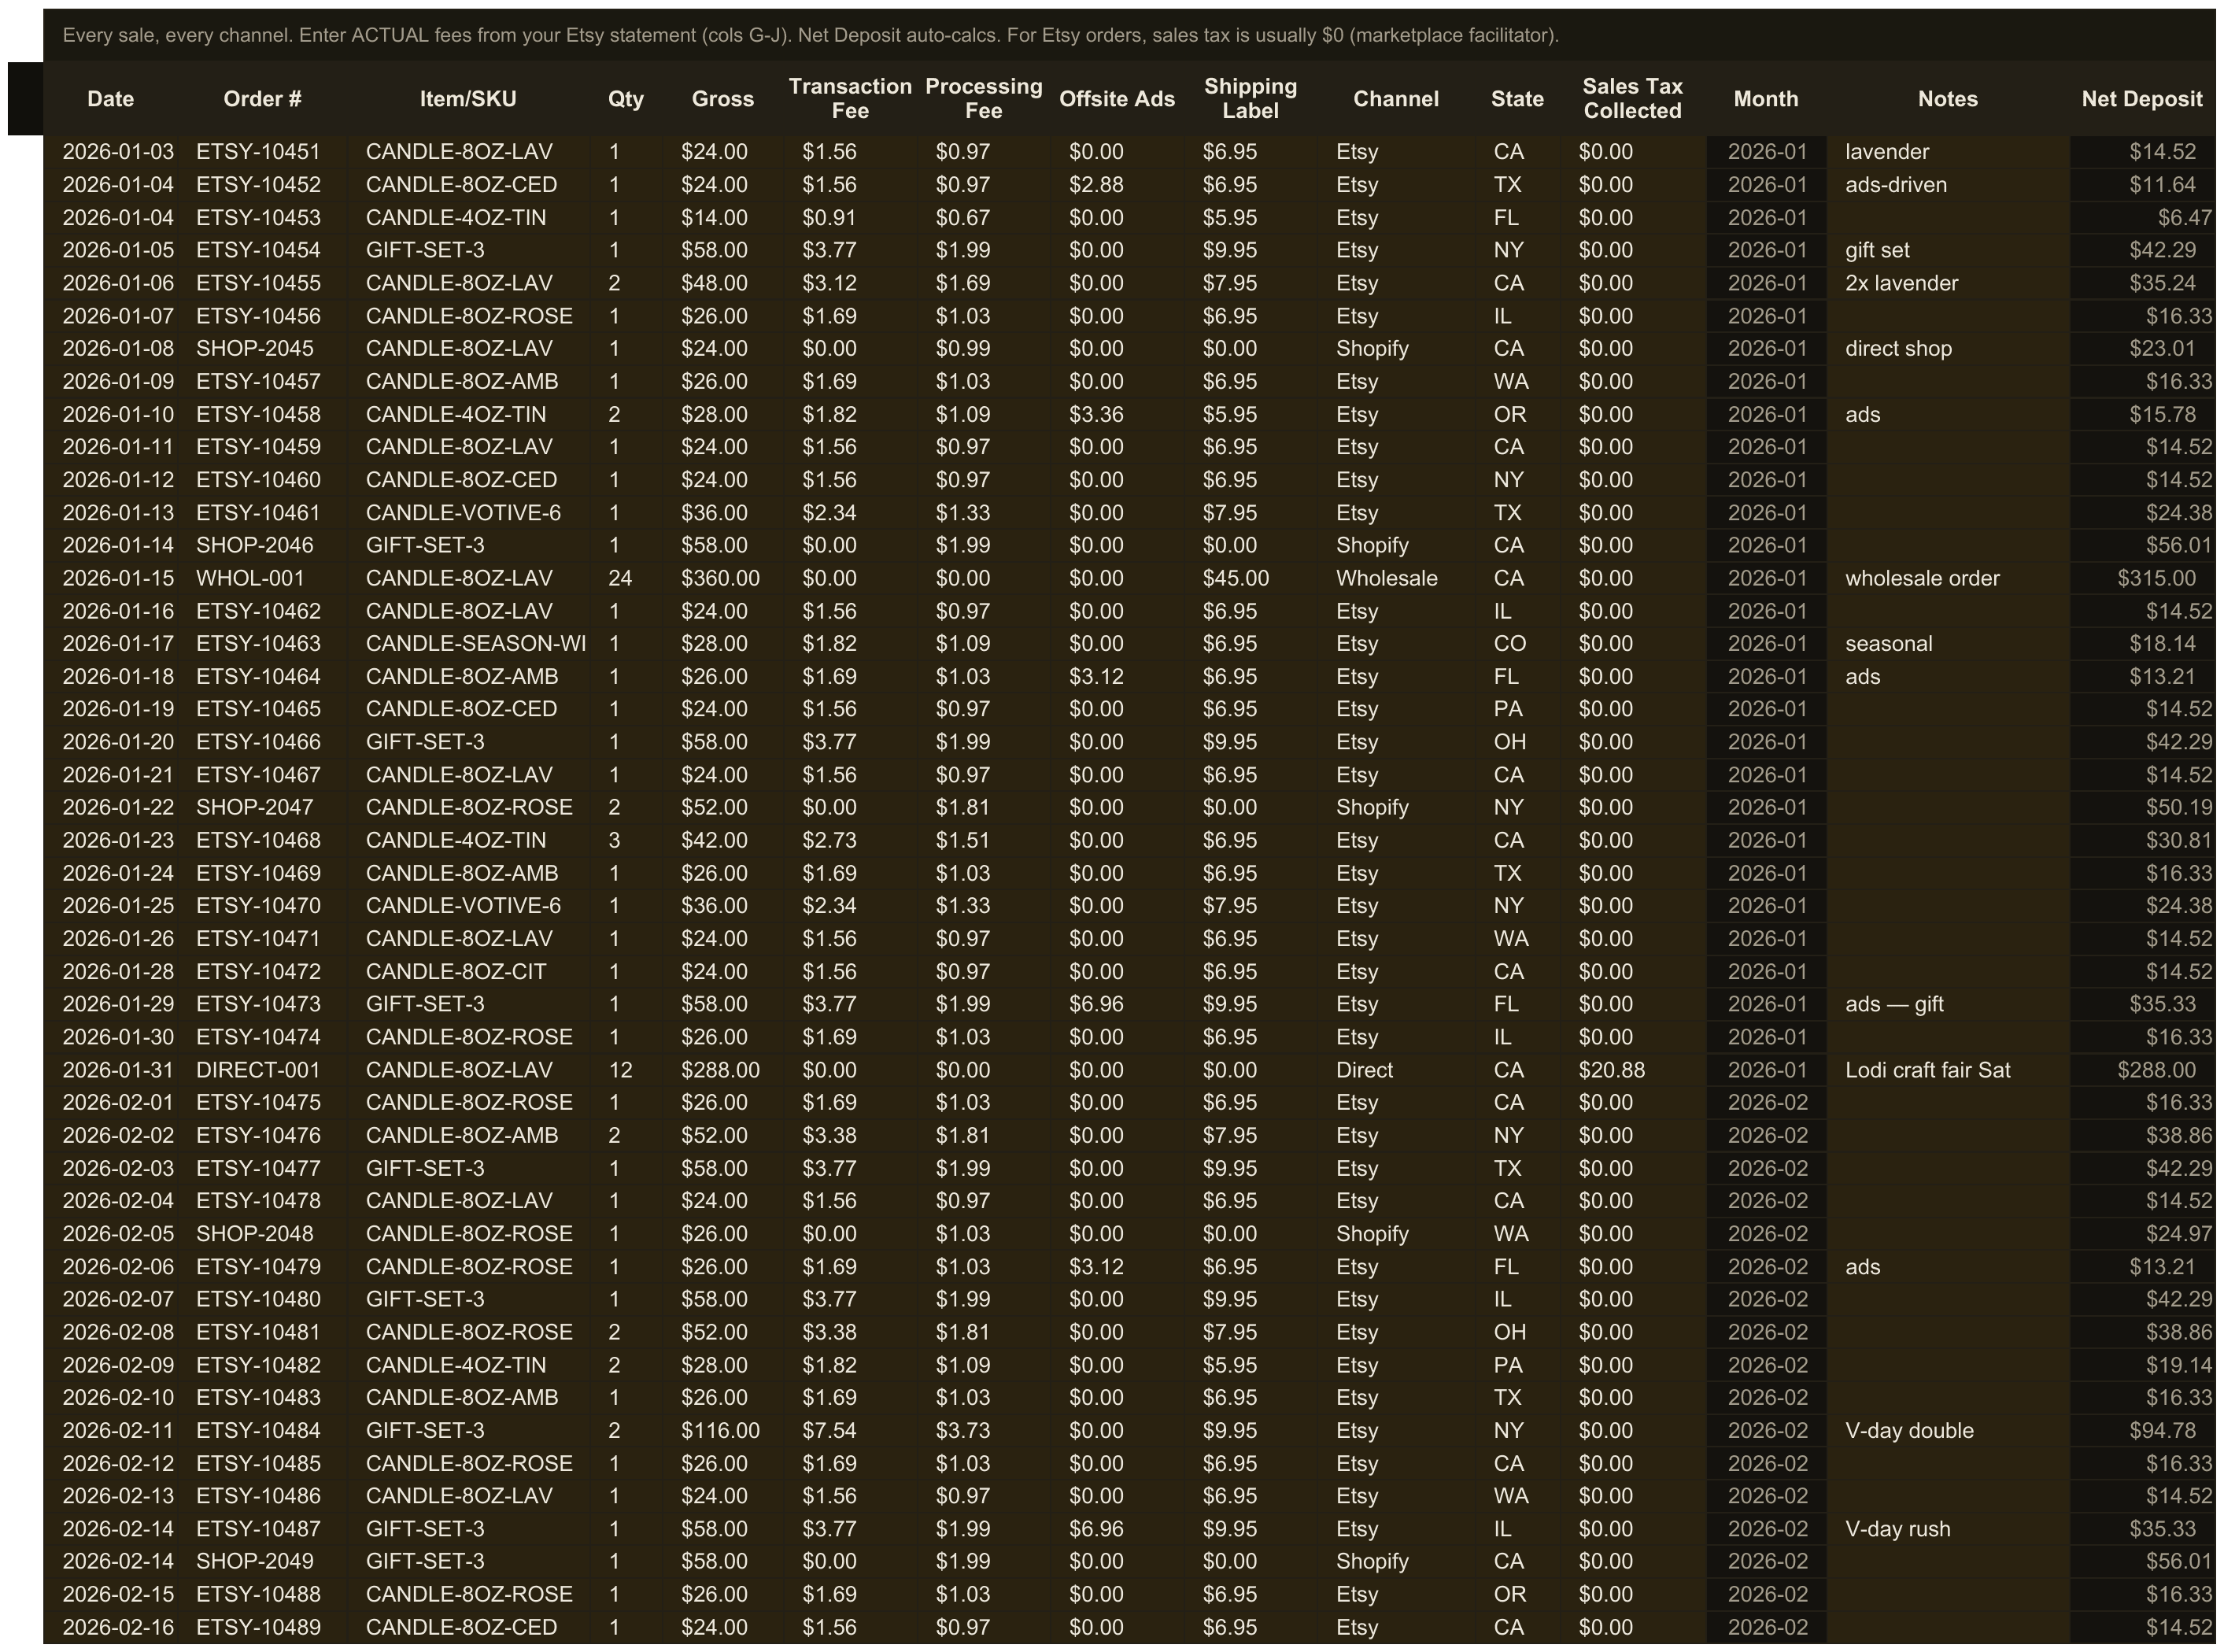Screen dimensions: 2224x1652
Task: Select SKU cell CANDLE-SEASON-WI
Action: [468, 644]
